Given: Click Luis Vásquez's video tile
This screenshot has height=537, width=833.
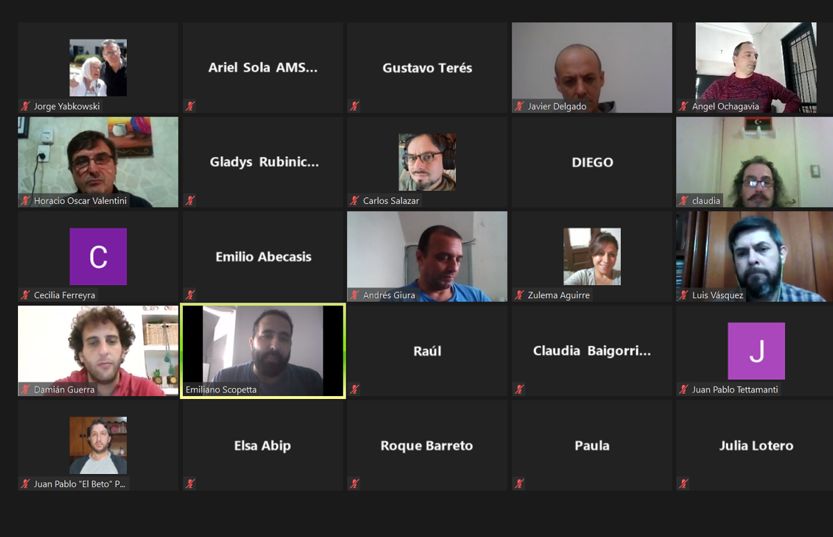Looking at the screenshot, I should point(754,257).
